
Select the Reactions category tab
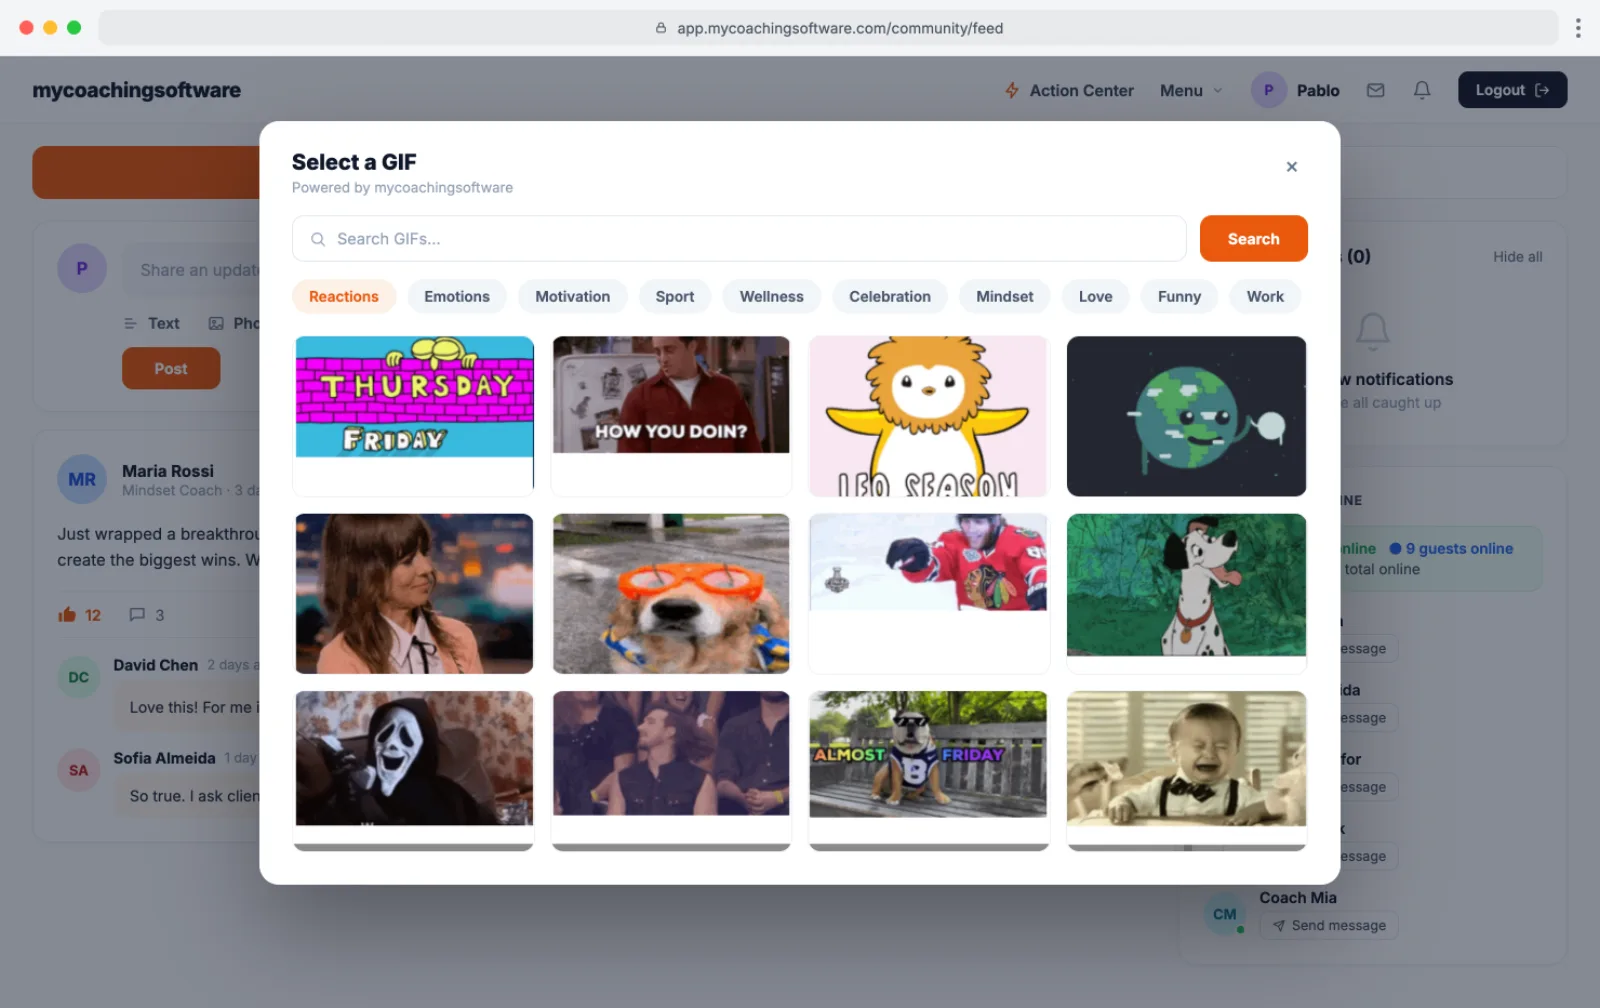tap(344, 297)
